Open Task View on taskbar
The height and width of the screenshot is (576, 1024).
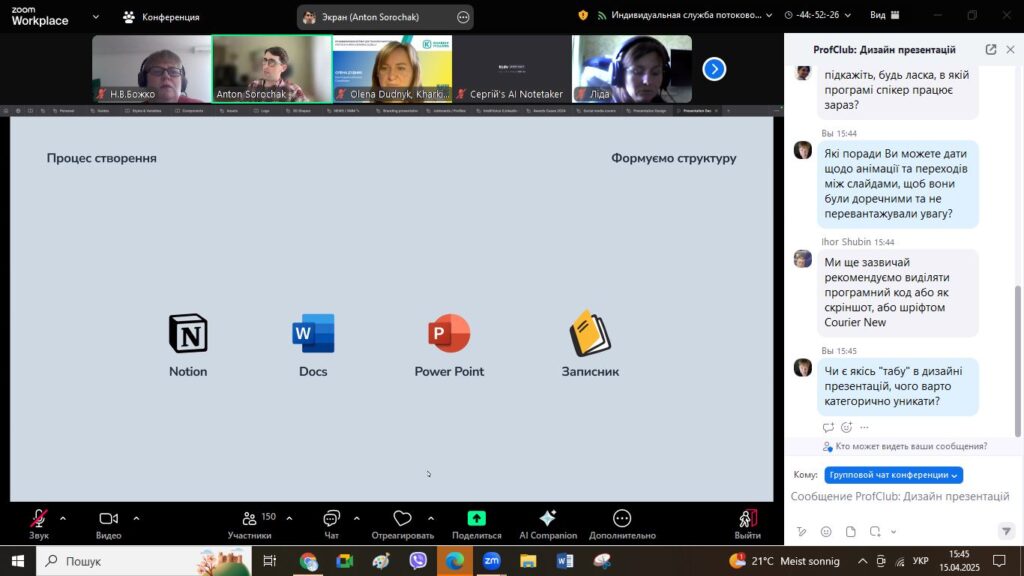[x=269, y=561]
